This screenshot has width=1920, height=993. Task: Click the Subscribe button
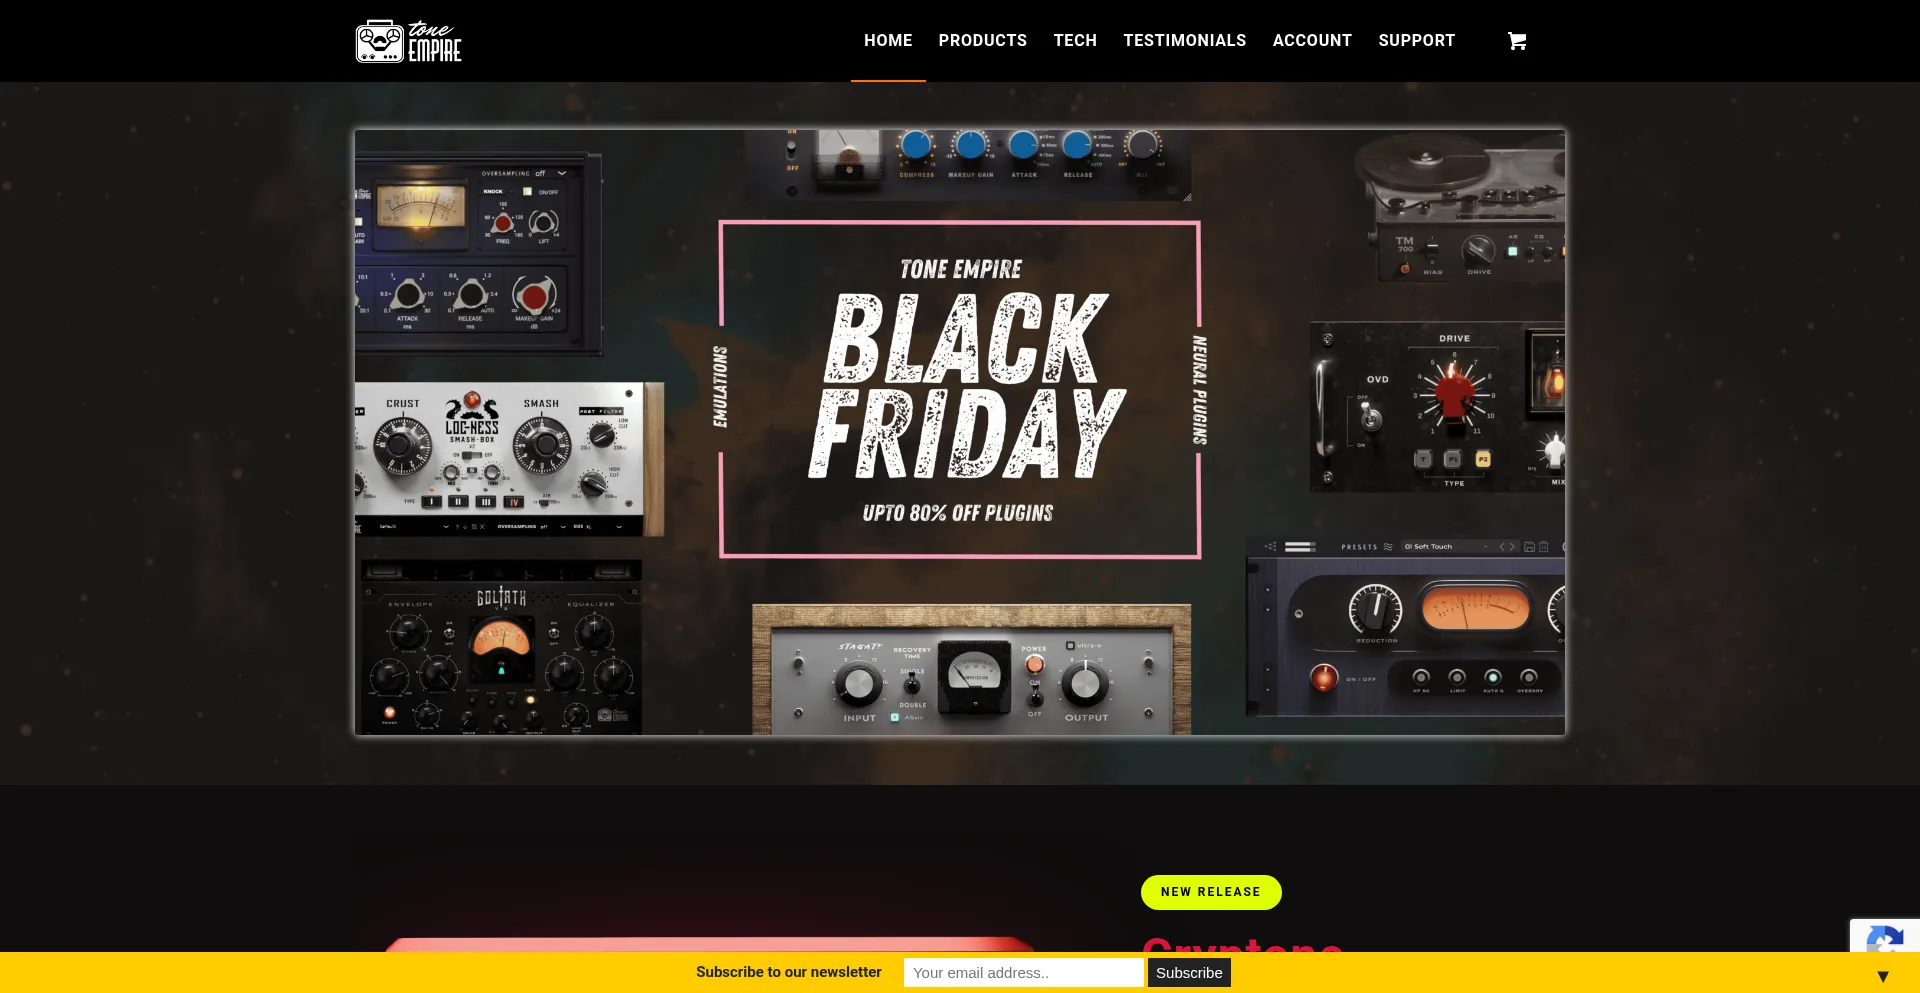1189,973
